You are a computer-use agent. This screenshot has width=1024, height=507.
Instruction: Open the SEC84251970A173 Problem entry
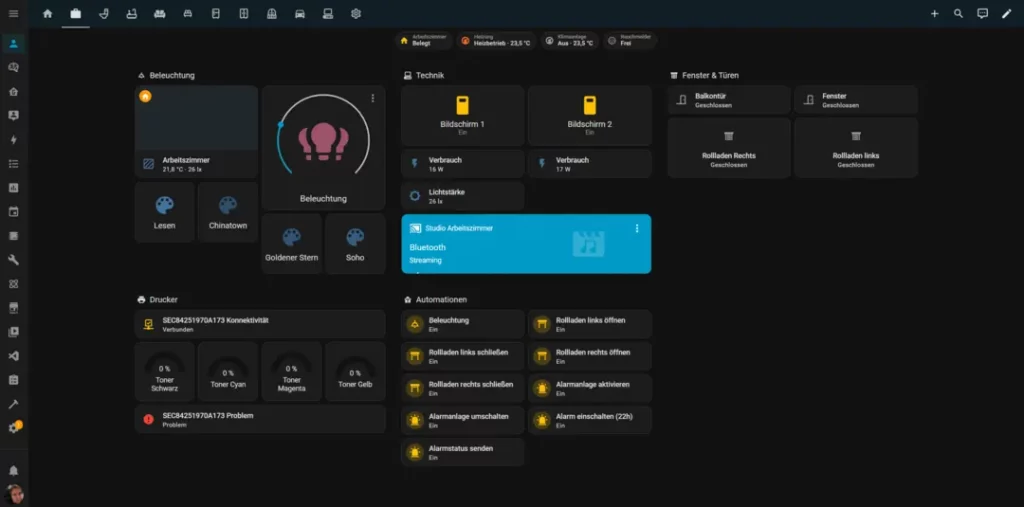coord(260,419)
